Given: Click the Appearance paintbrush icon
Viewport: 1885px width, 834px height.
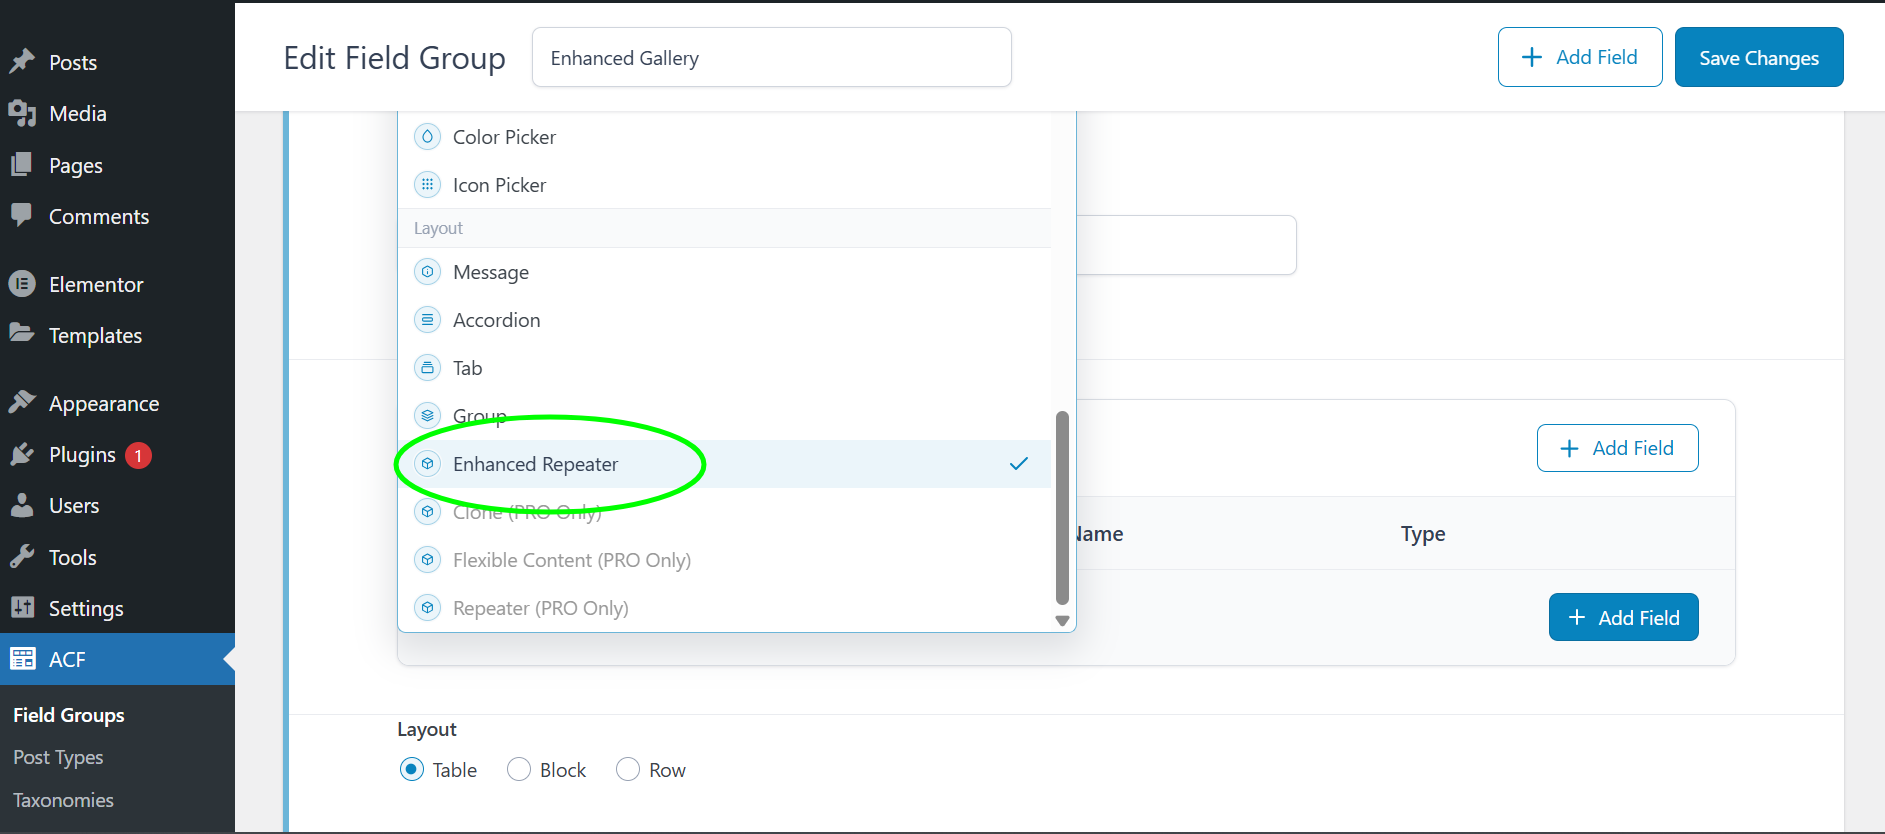Looking at the screenshot, I should pyautogui.click(x=22, y=403).
